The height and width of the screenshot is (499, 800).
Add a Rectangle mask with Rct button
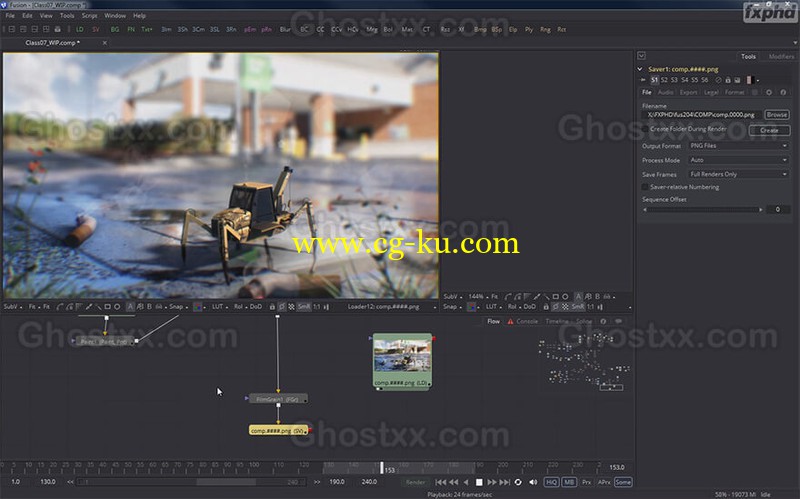562,30
